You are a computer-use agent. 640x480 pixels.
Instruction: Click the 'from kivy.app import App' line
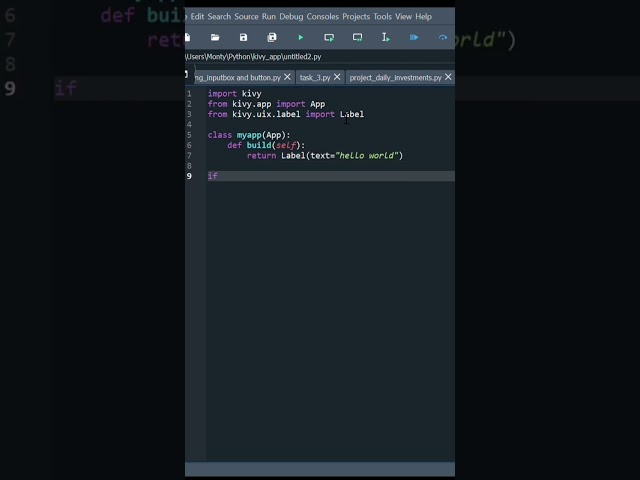pyautogui.click(x=266, y=104)
